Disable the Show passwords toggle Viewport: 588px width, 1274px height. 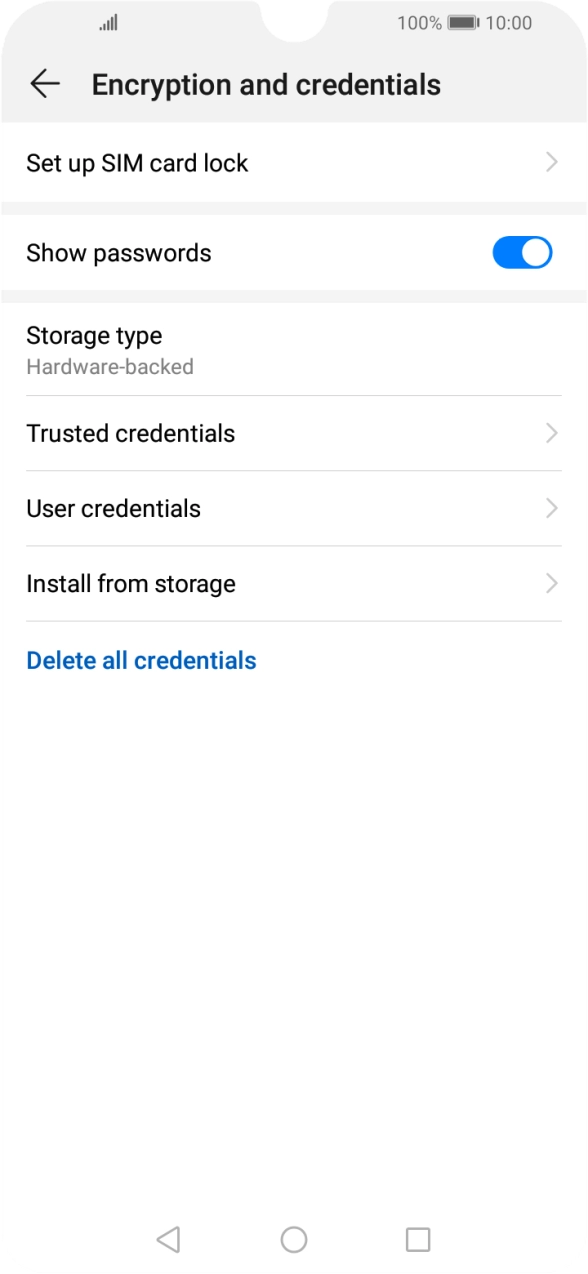click(x=522, y=252)
